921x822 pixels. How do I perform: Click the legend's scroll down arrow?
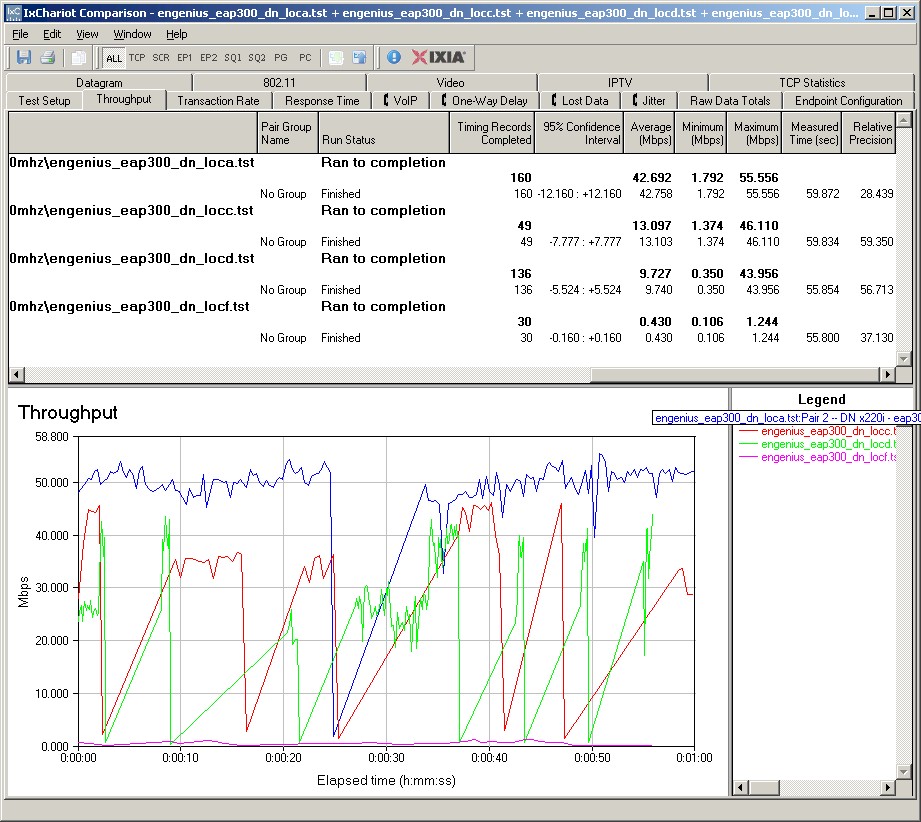point(904,771)
